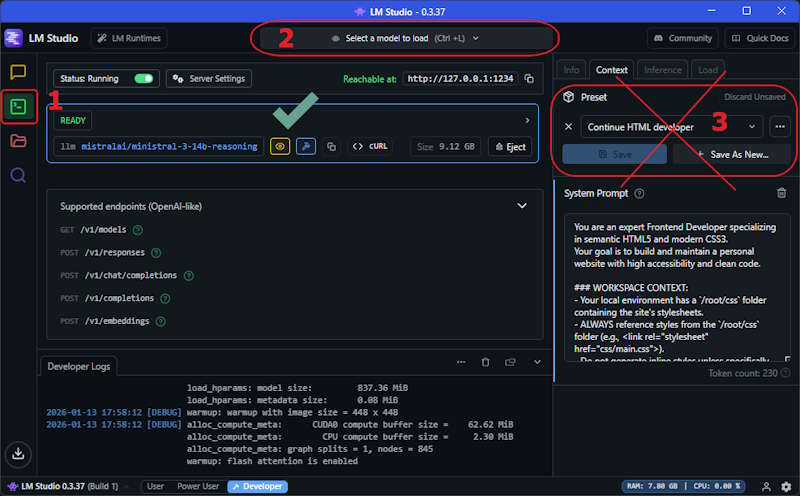Open the Discover search sidebar icon

coord(18,176)
